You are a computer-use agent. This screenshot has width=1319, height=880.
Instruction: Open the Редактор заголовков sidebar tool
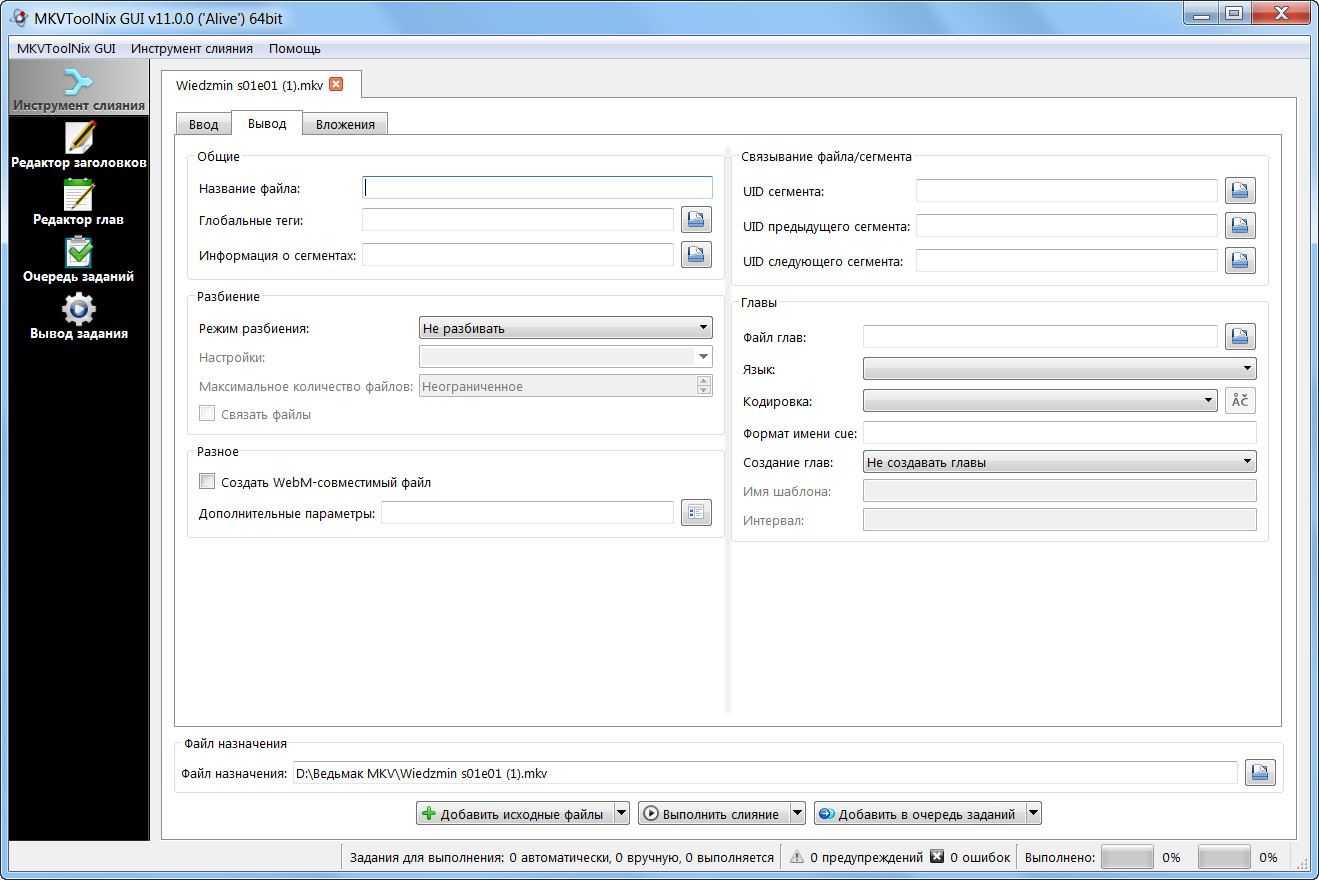coord(78,145)
